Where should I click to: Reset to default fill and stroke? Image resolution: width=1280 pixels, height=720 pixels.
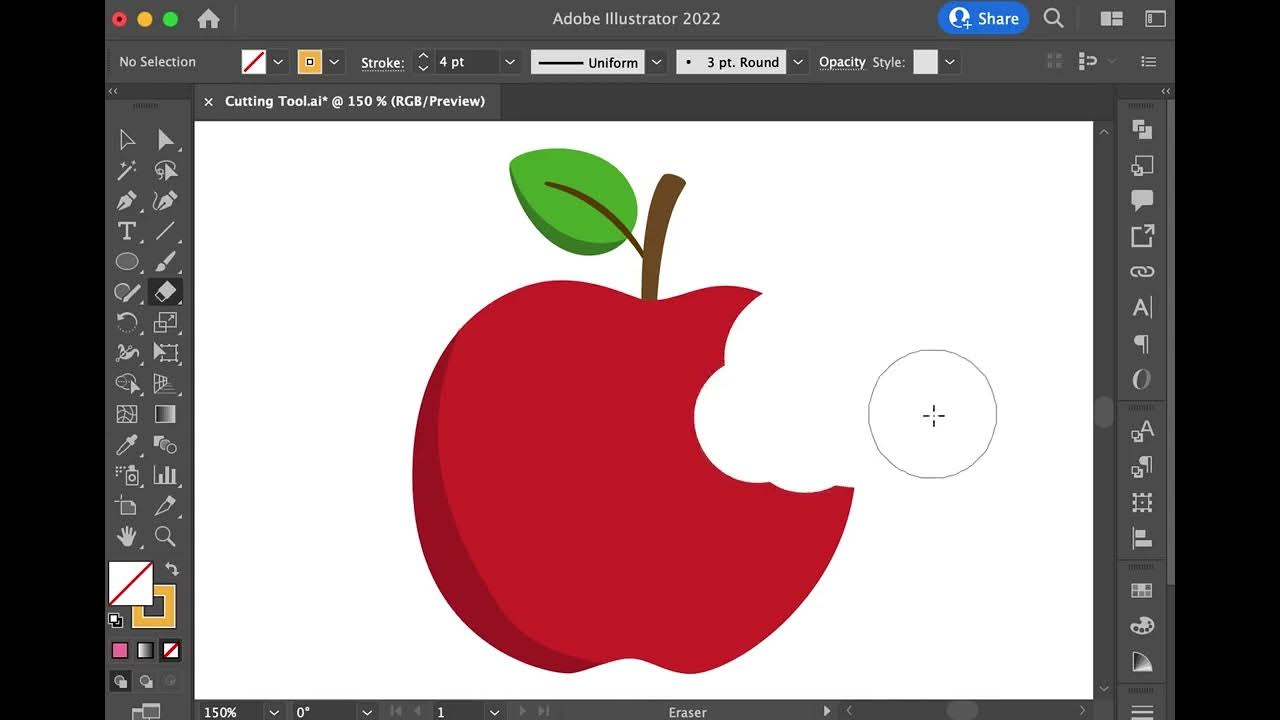115,620
